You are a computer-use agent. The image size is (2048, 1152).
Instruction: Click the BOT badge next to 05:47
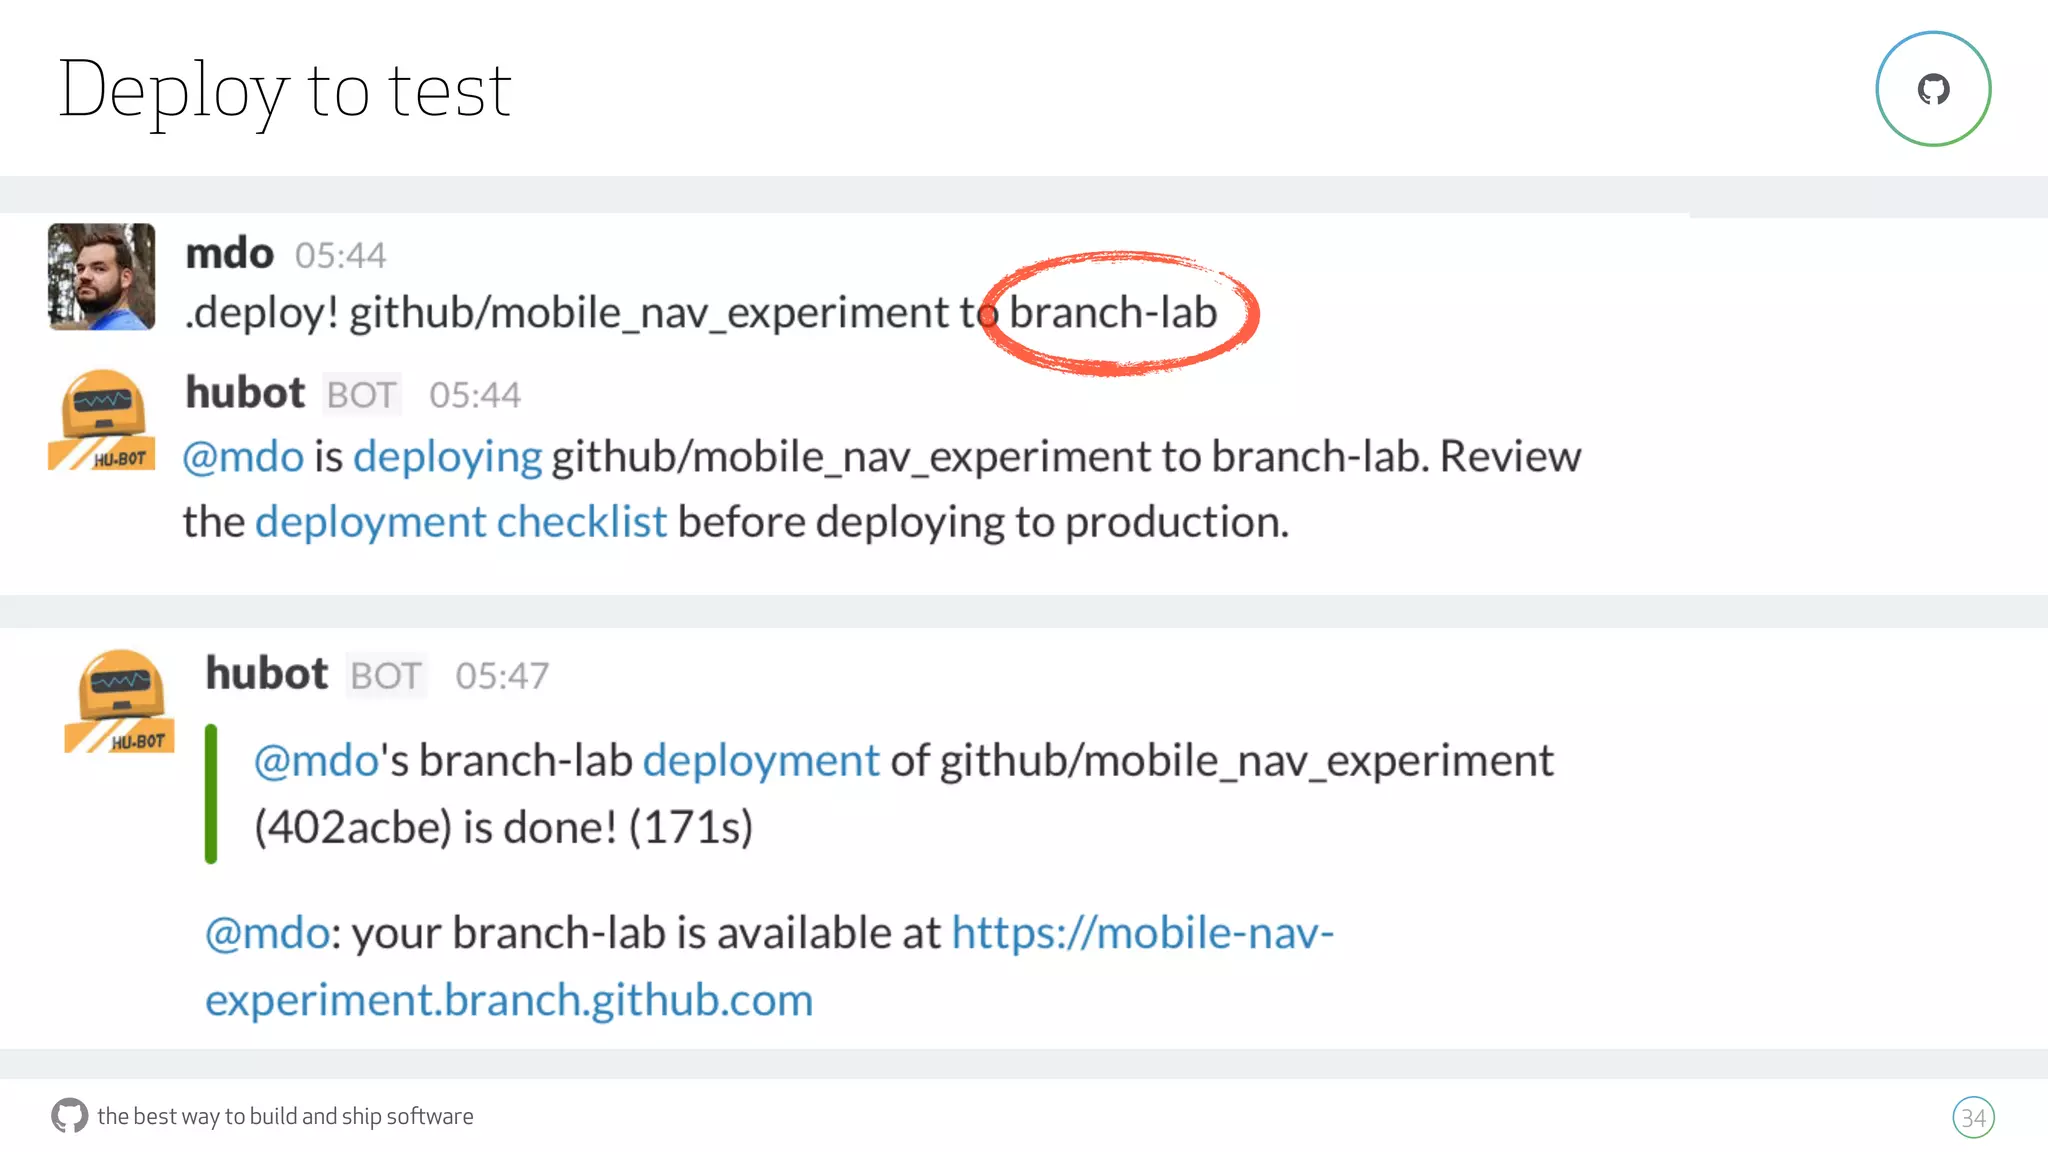(386, 676)
